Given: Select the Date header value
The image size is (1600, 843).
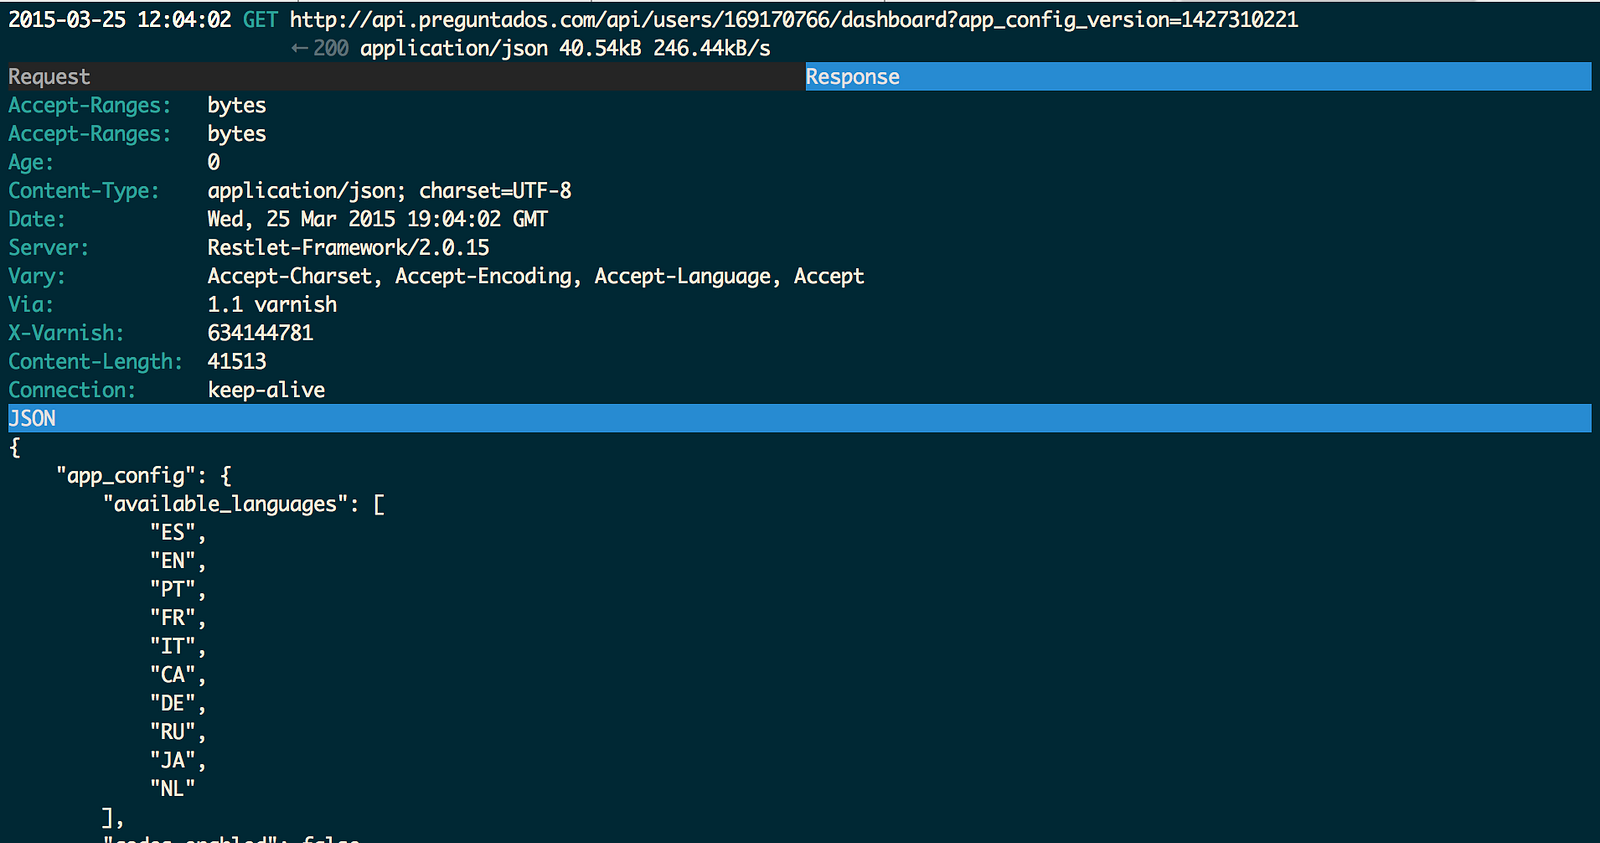Looking at the screenshot, I should [x=377, y=219].
